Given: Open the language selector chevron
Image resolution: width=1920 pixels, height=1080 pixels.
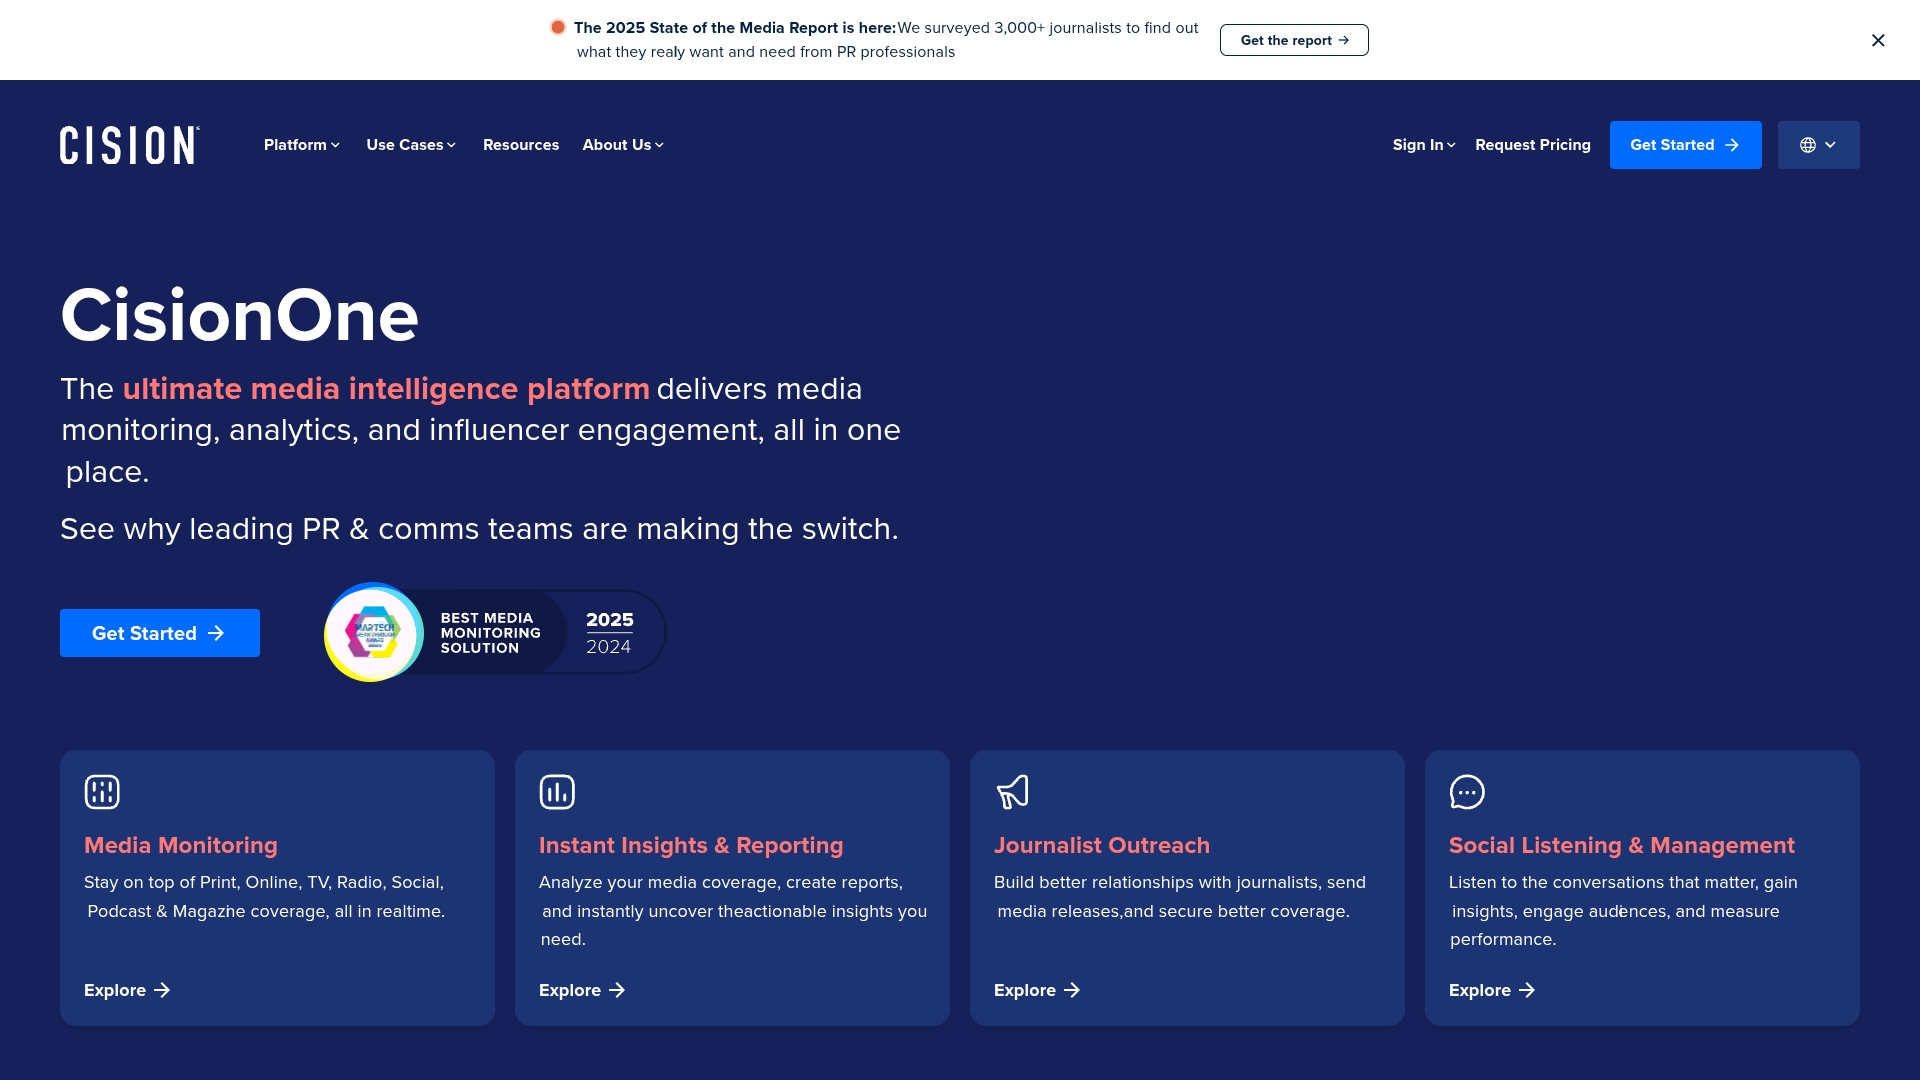Looking at the screenshot, I should tap(1830, 145).
